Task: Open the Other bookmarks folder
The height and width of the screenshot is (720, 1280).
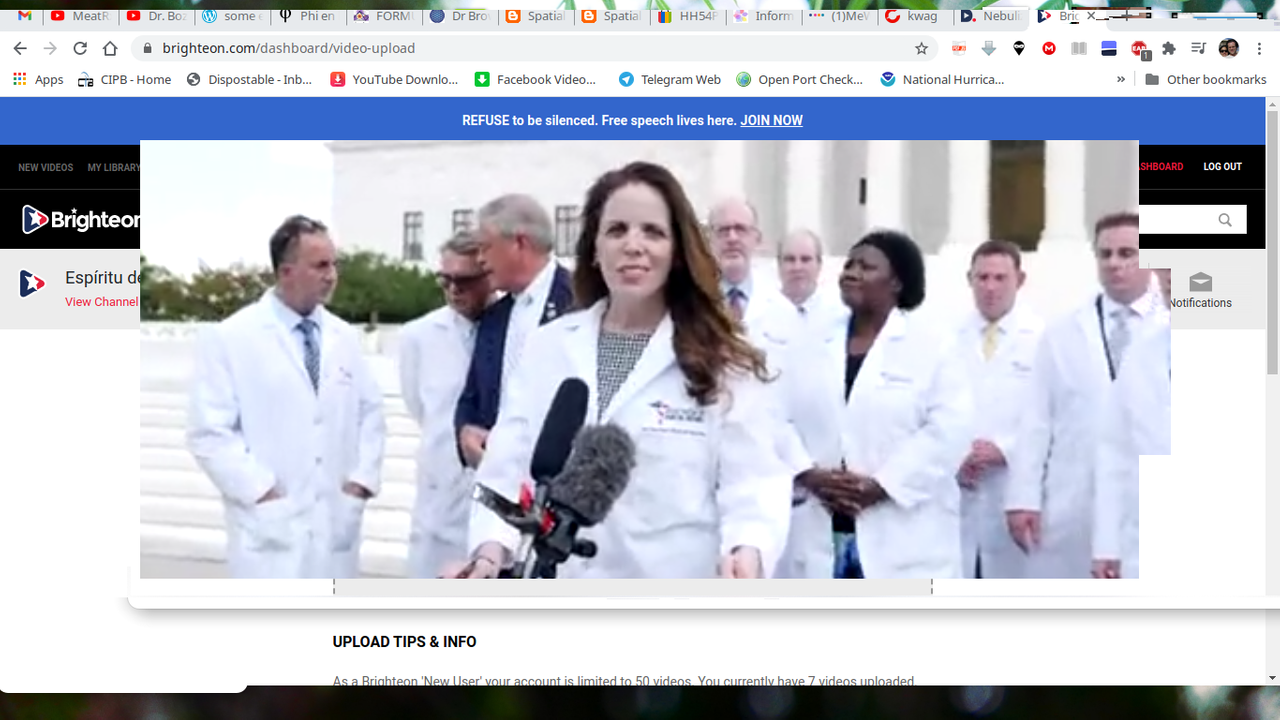Action: click(1205, 79)
